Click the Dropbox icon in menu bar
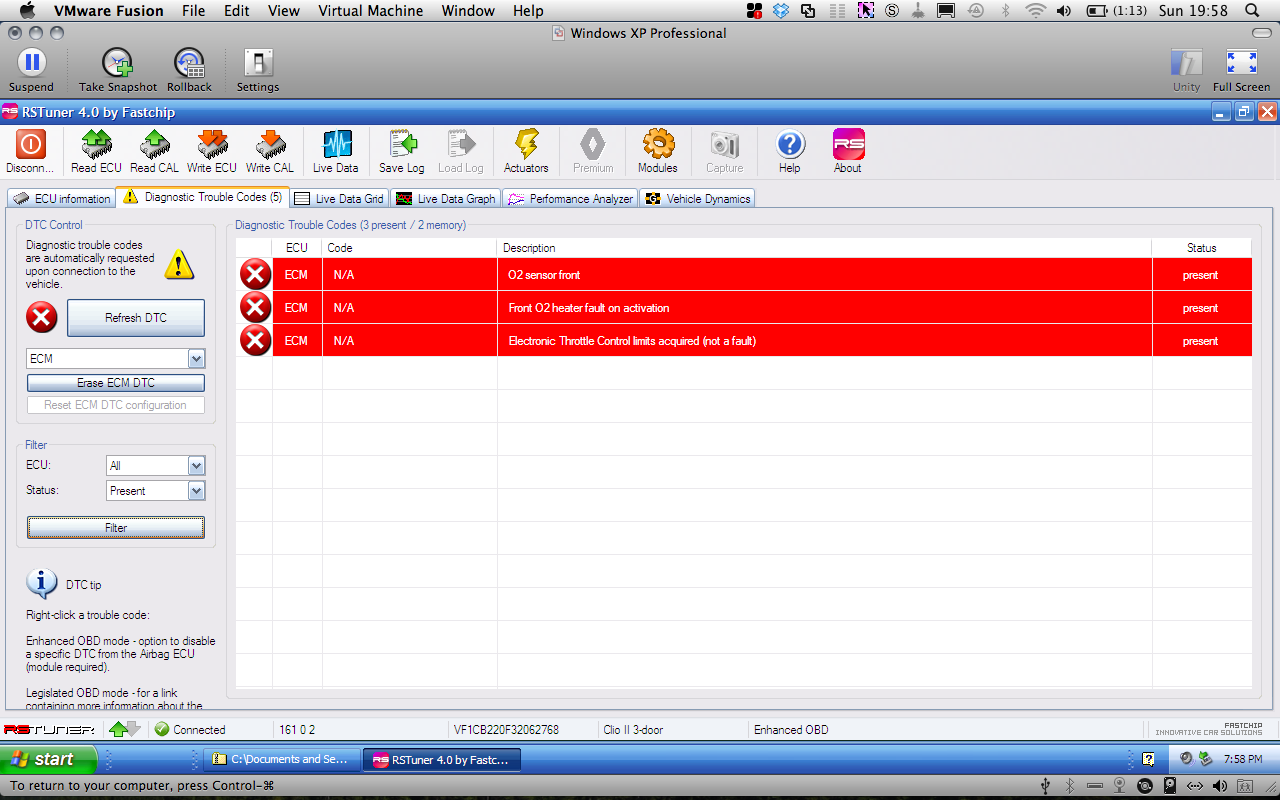Viewport: 1280px width, 800px height. point(781,11)
